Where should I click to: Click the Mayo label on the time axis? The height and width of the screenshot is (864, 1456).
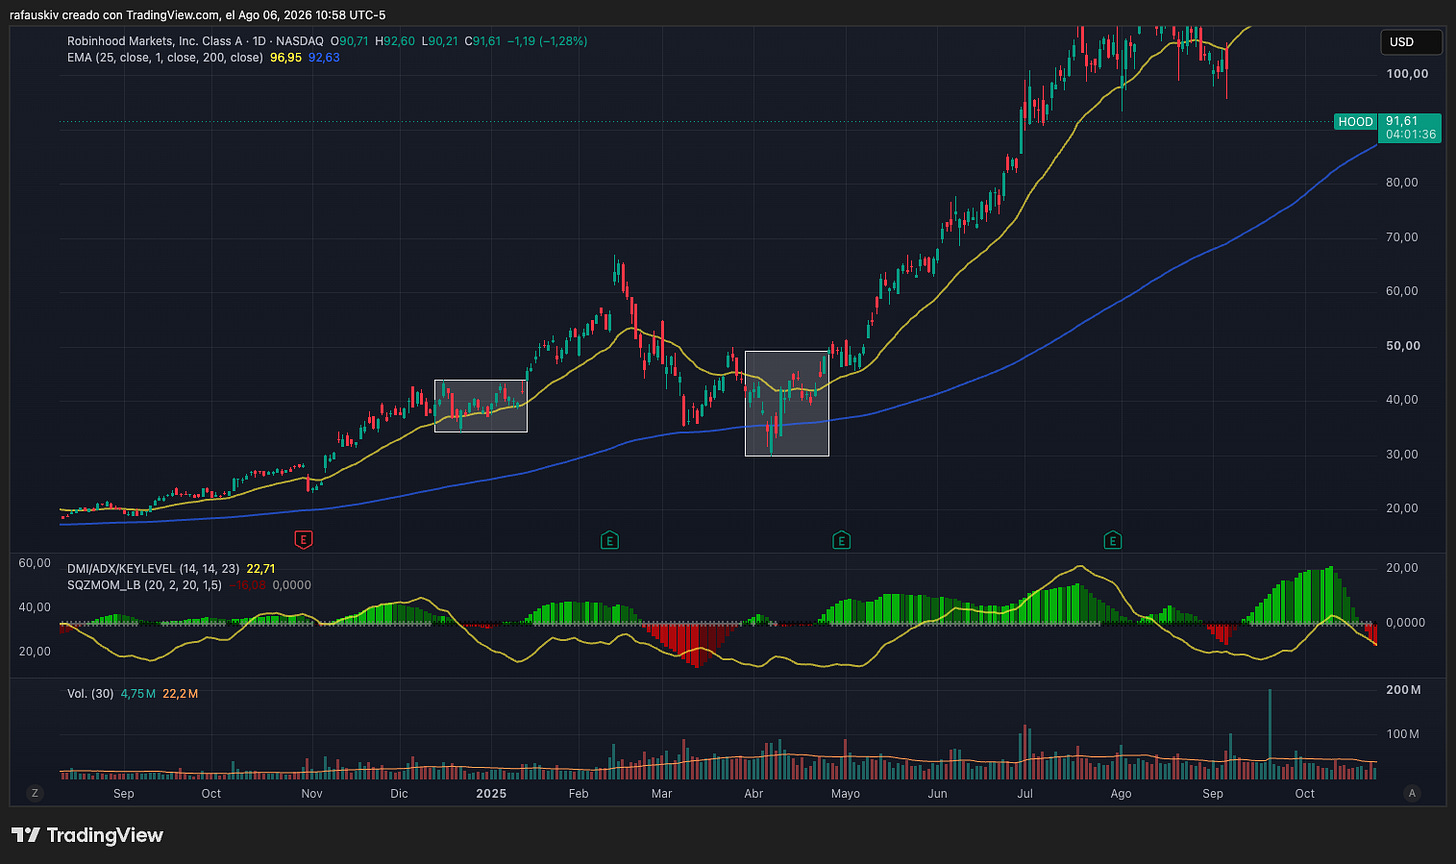[846, 793]
